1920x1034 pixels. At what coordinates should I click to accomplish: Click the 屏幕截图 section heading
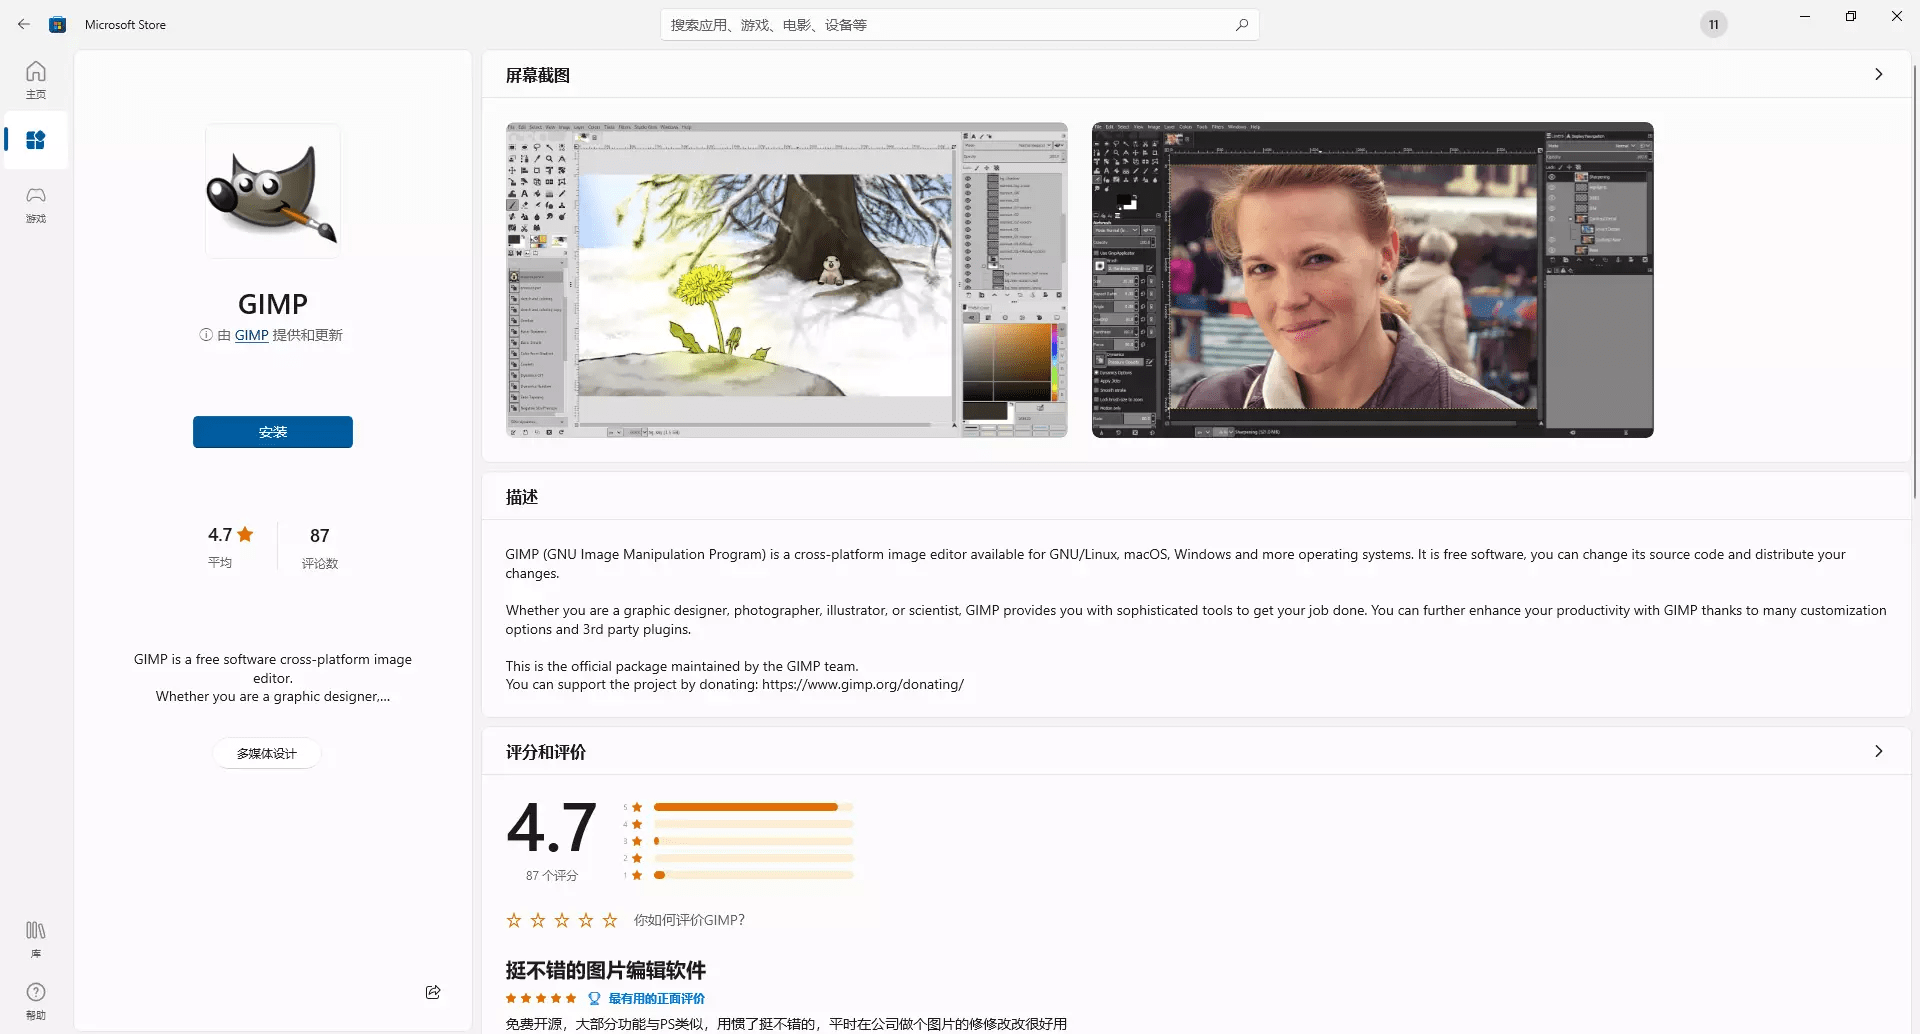click(538, 75)
